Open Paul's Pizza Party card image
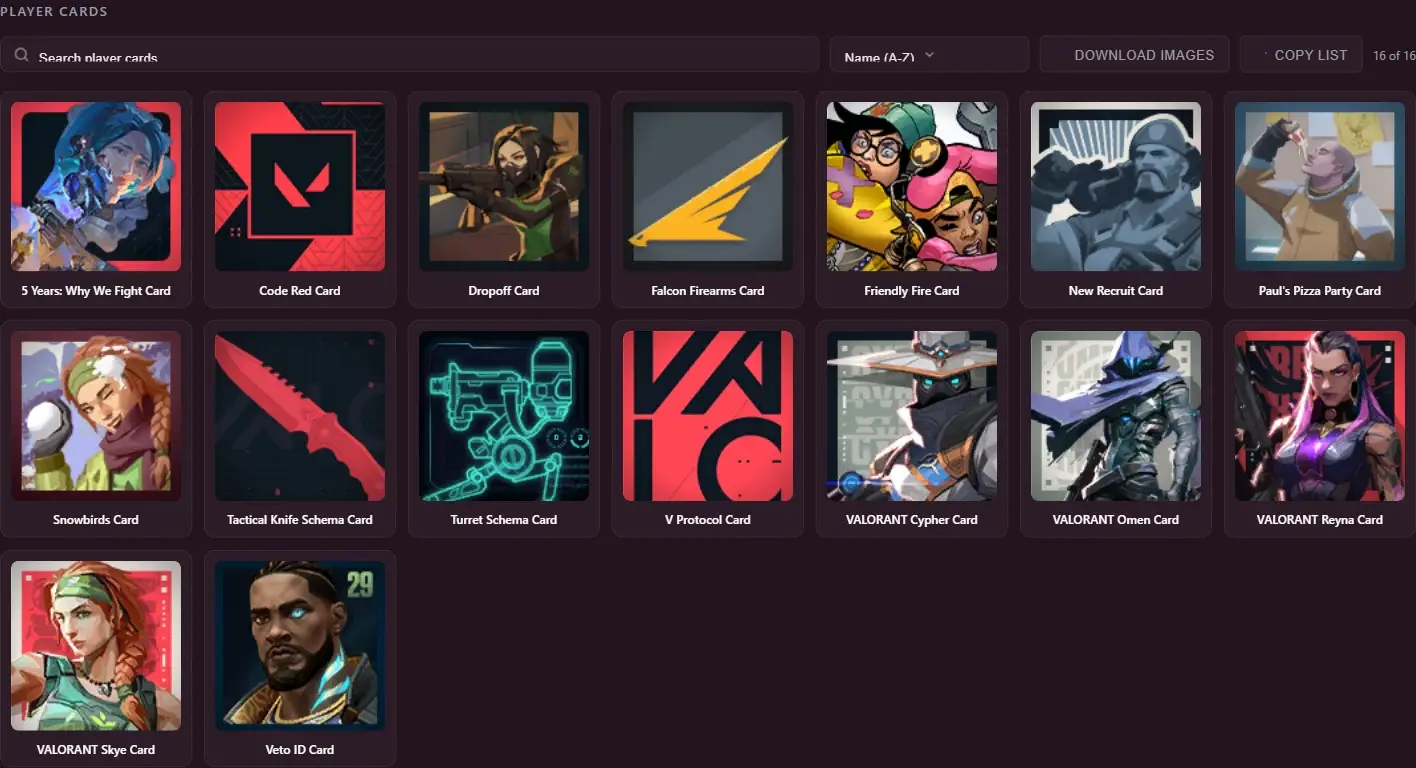1416x768 pixels. pos(1320,186)
